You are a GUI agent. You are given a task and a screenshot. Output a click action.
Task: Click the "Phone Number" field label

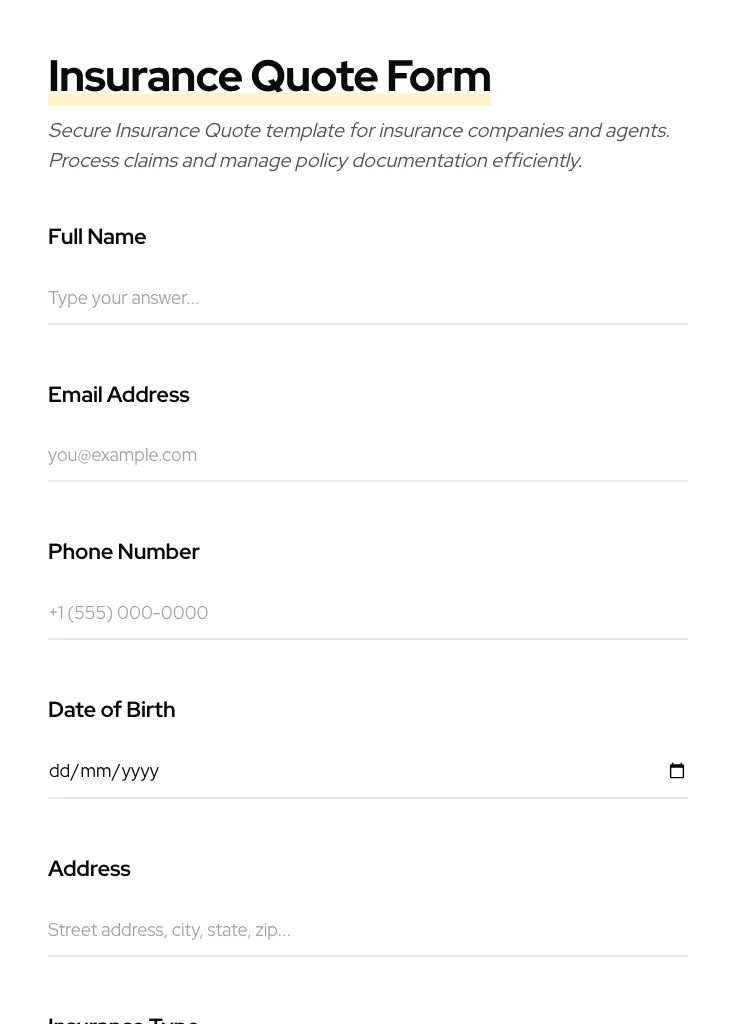point(123,552)
